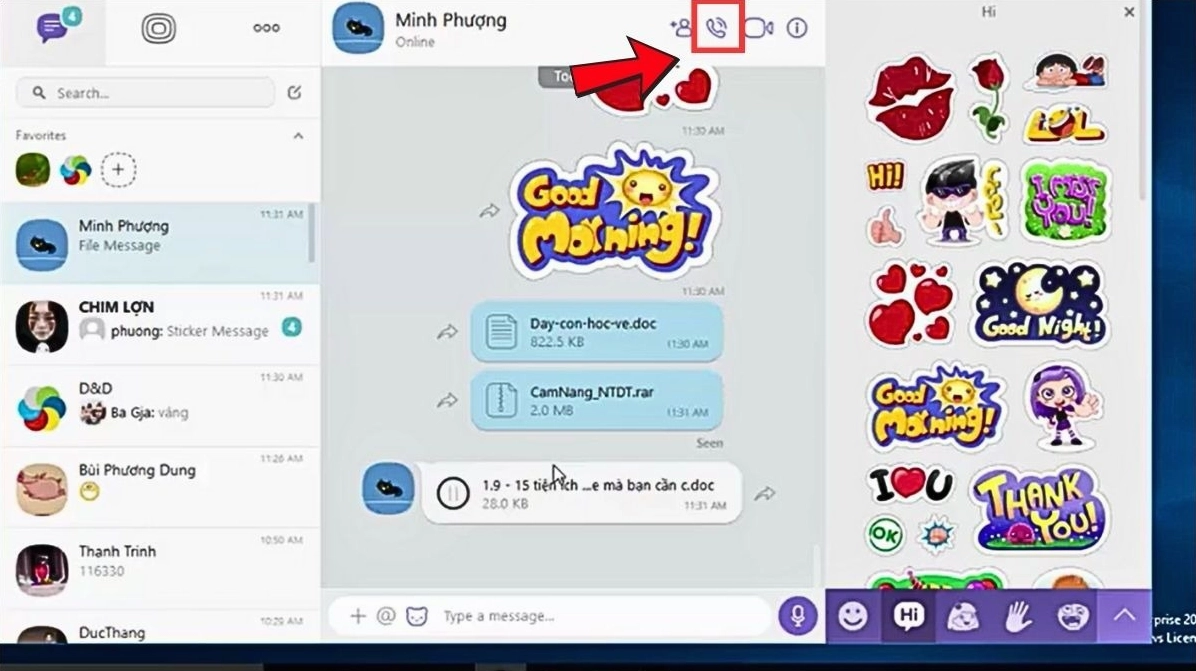This screenshot has width=1196, height=671.
Task: Open the chat info panel
Action: coord(796,29)
